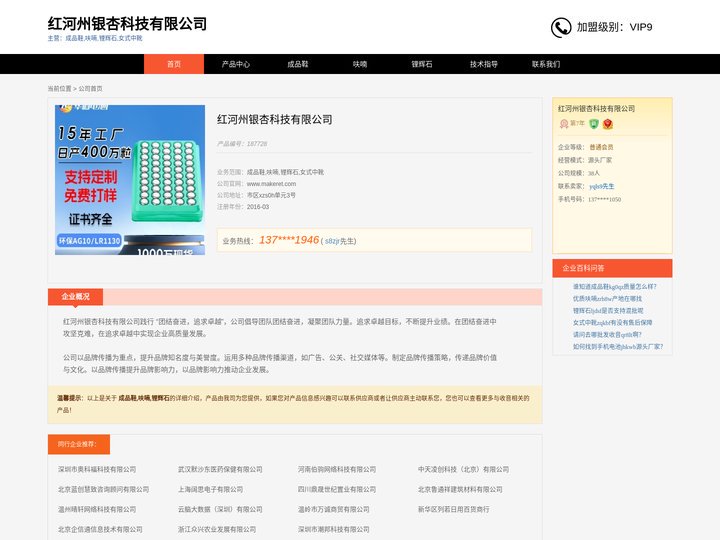This screenshot has height=540, width=720.
Task: Open 北京企信通信息技术有限公司 link
Action: [100, 529]
